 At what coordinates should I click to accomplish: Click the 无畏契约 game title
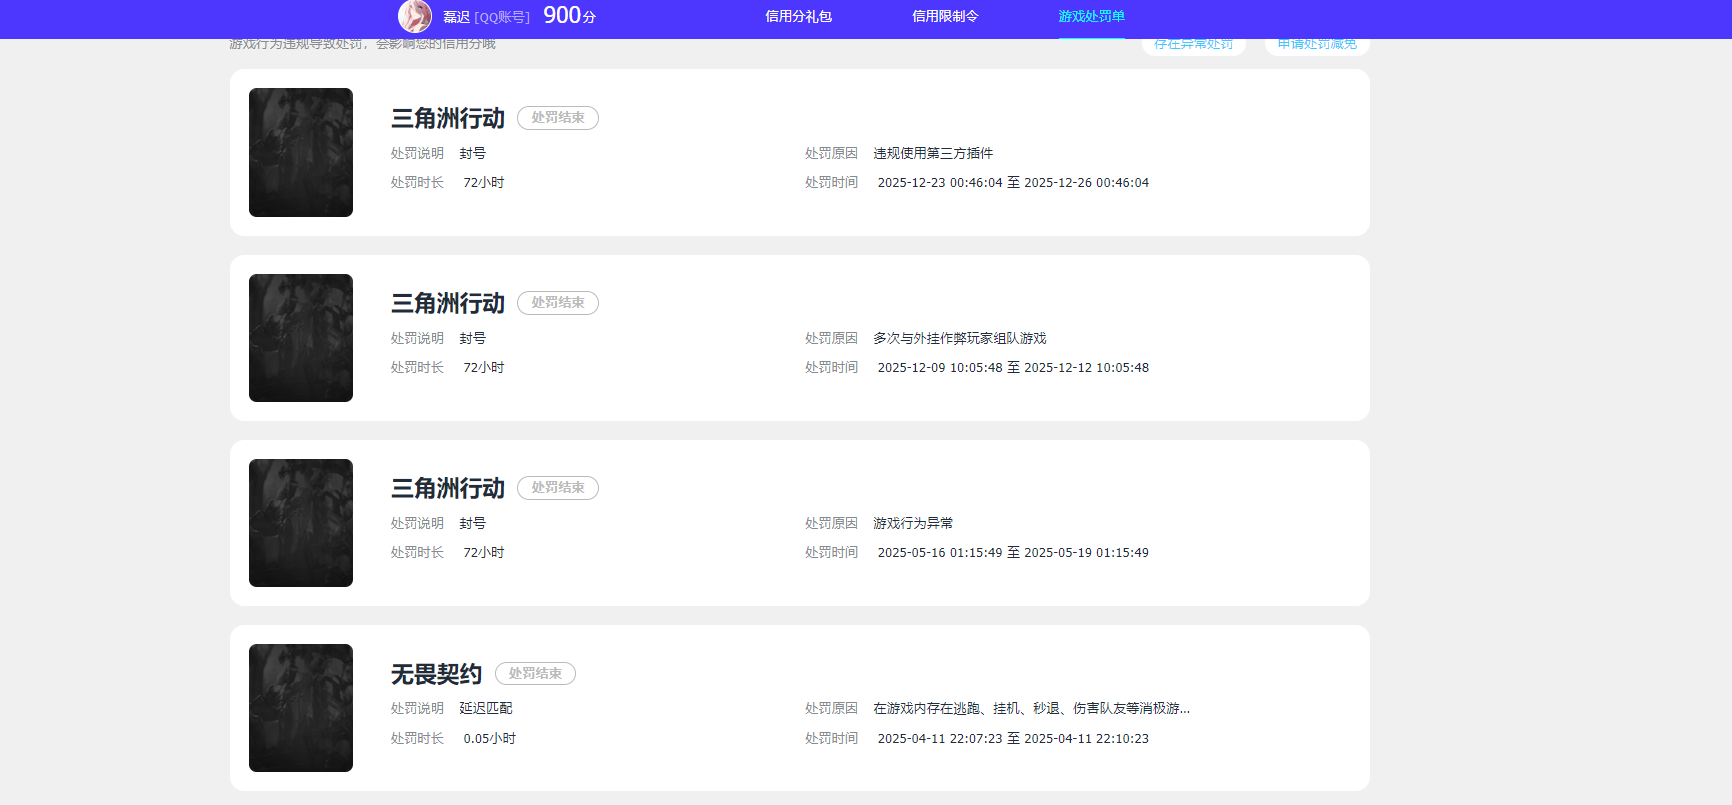(436, 674)
